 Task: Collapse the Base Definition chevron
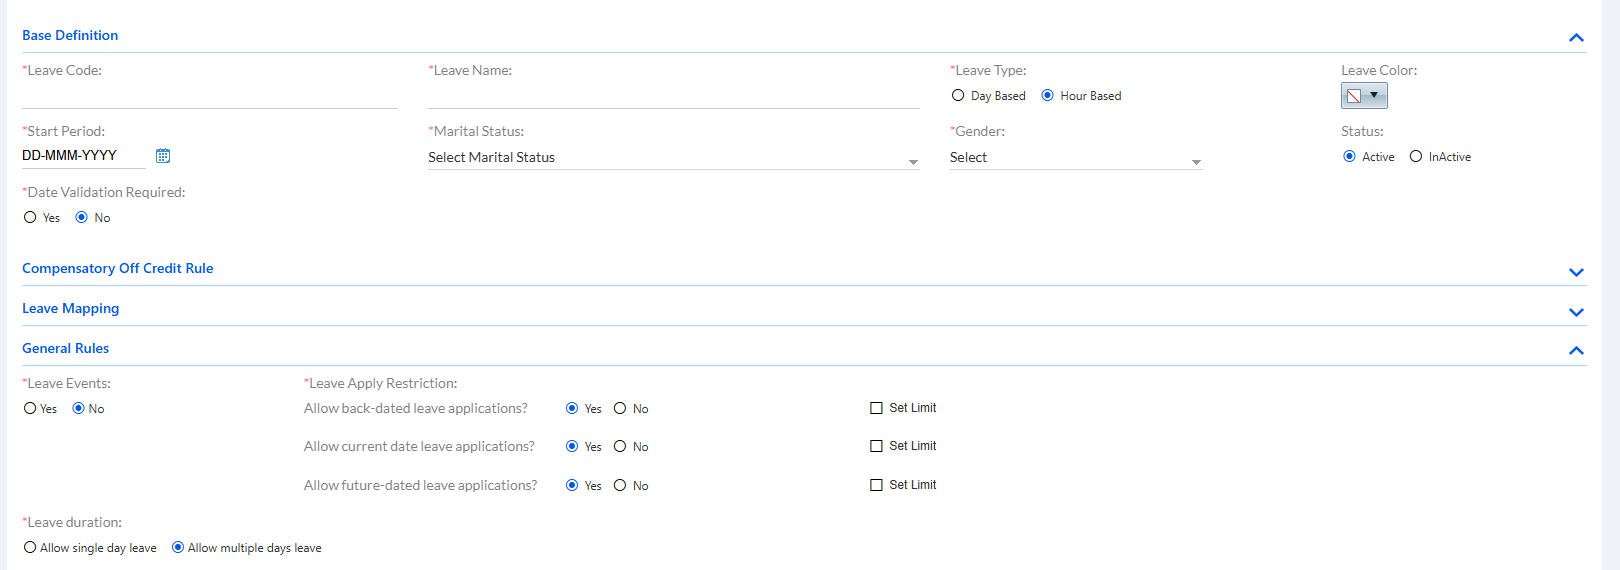click(x=1576, y=38)
